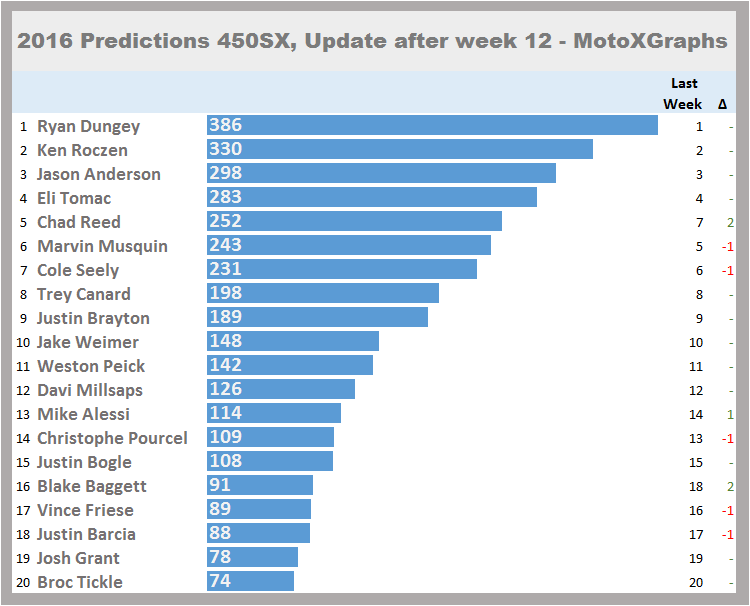Select Cole Seely's name

tap(78, 270)
